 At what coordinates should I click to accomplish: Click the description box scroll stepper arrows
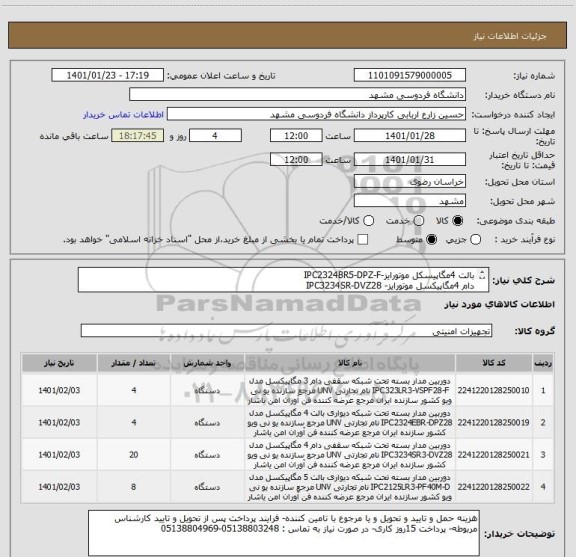[x=482, y=275]
